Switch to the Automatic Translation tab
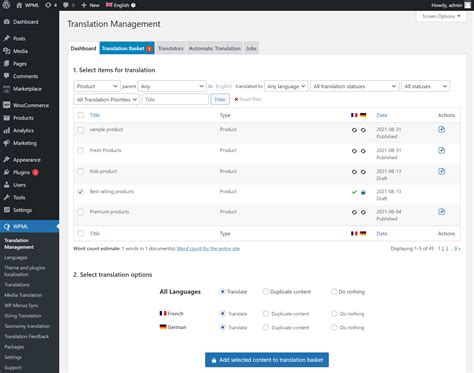 (x=215, y=48)
